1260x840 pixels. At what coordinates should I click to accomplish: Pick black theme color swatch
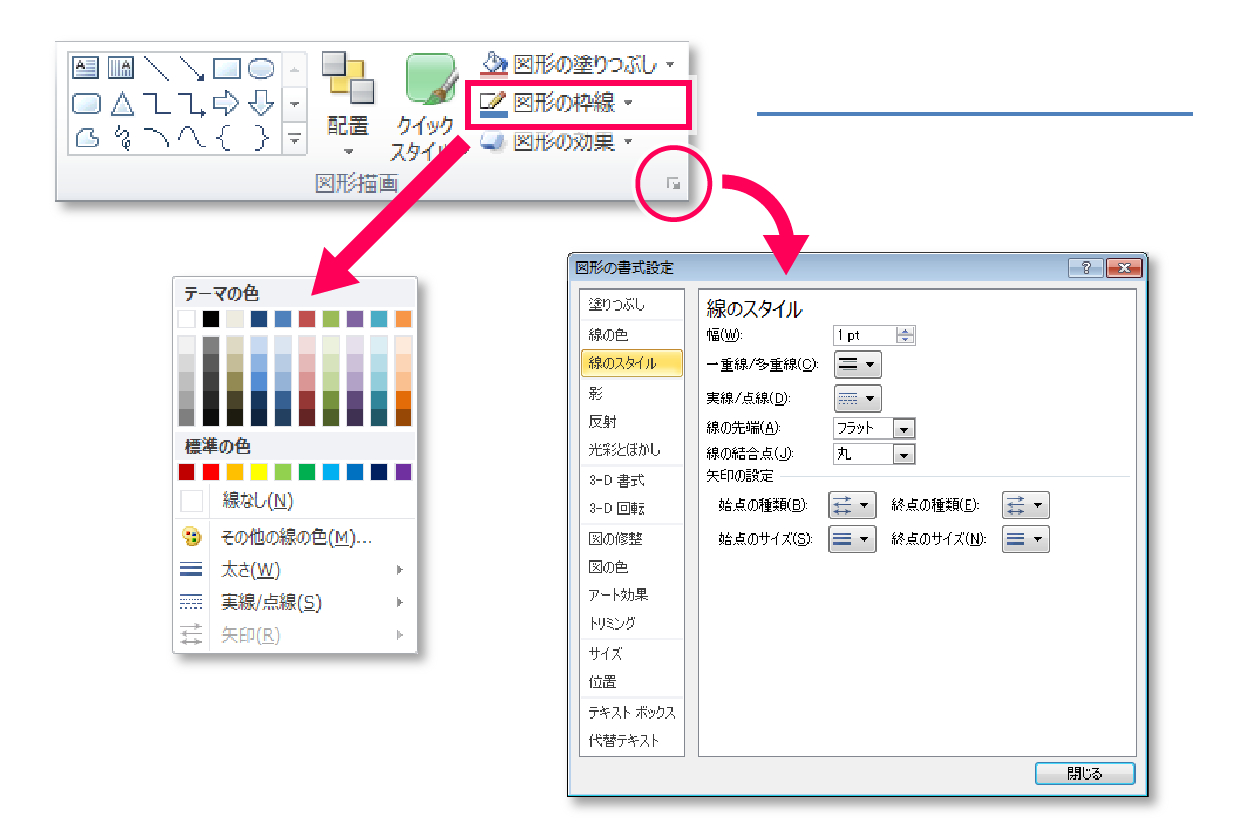[x=210, y=319]
